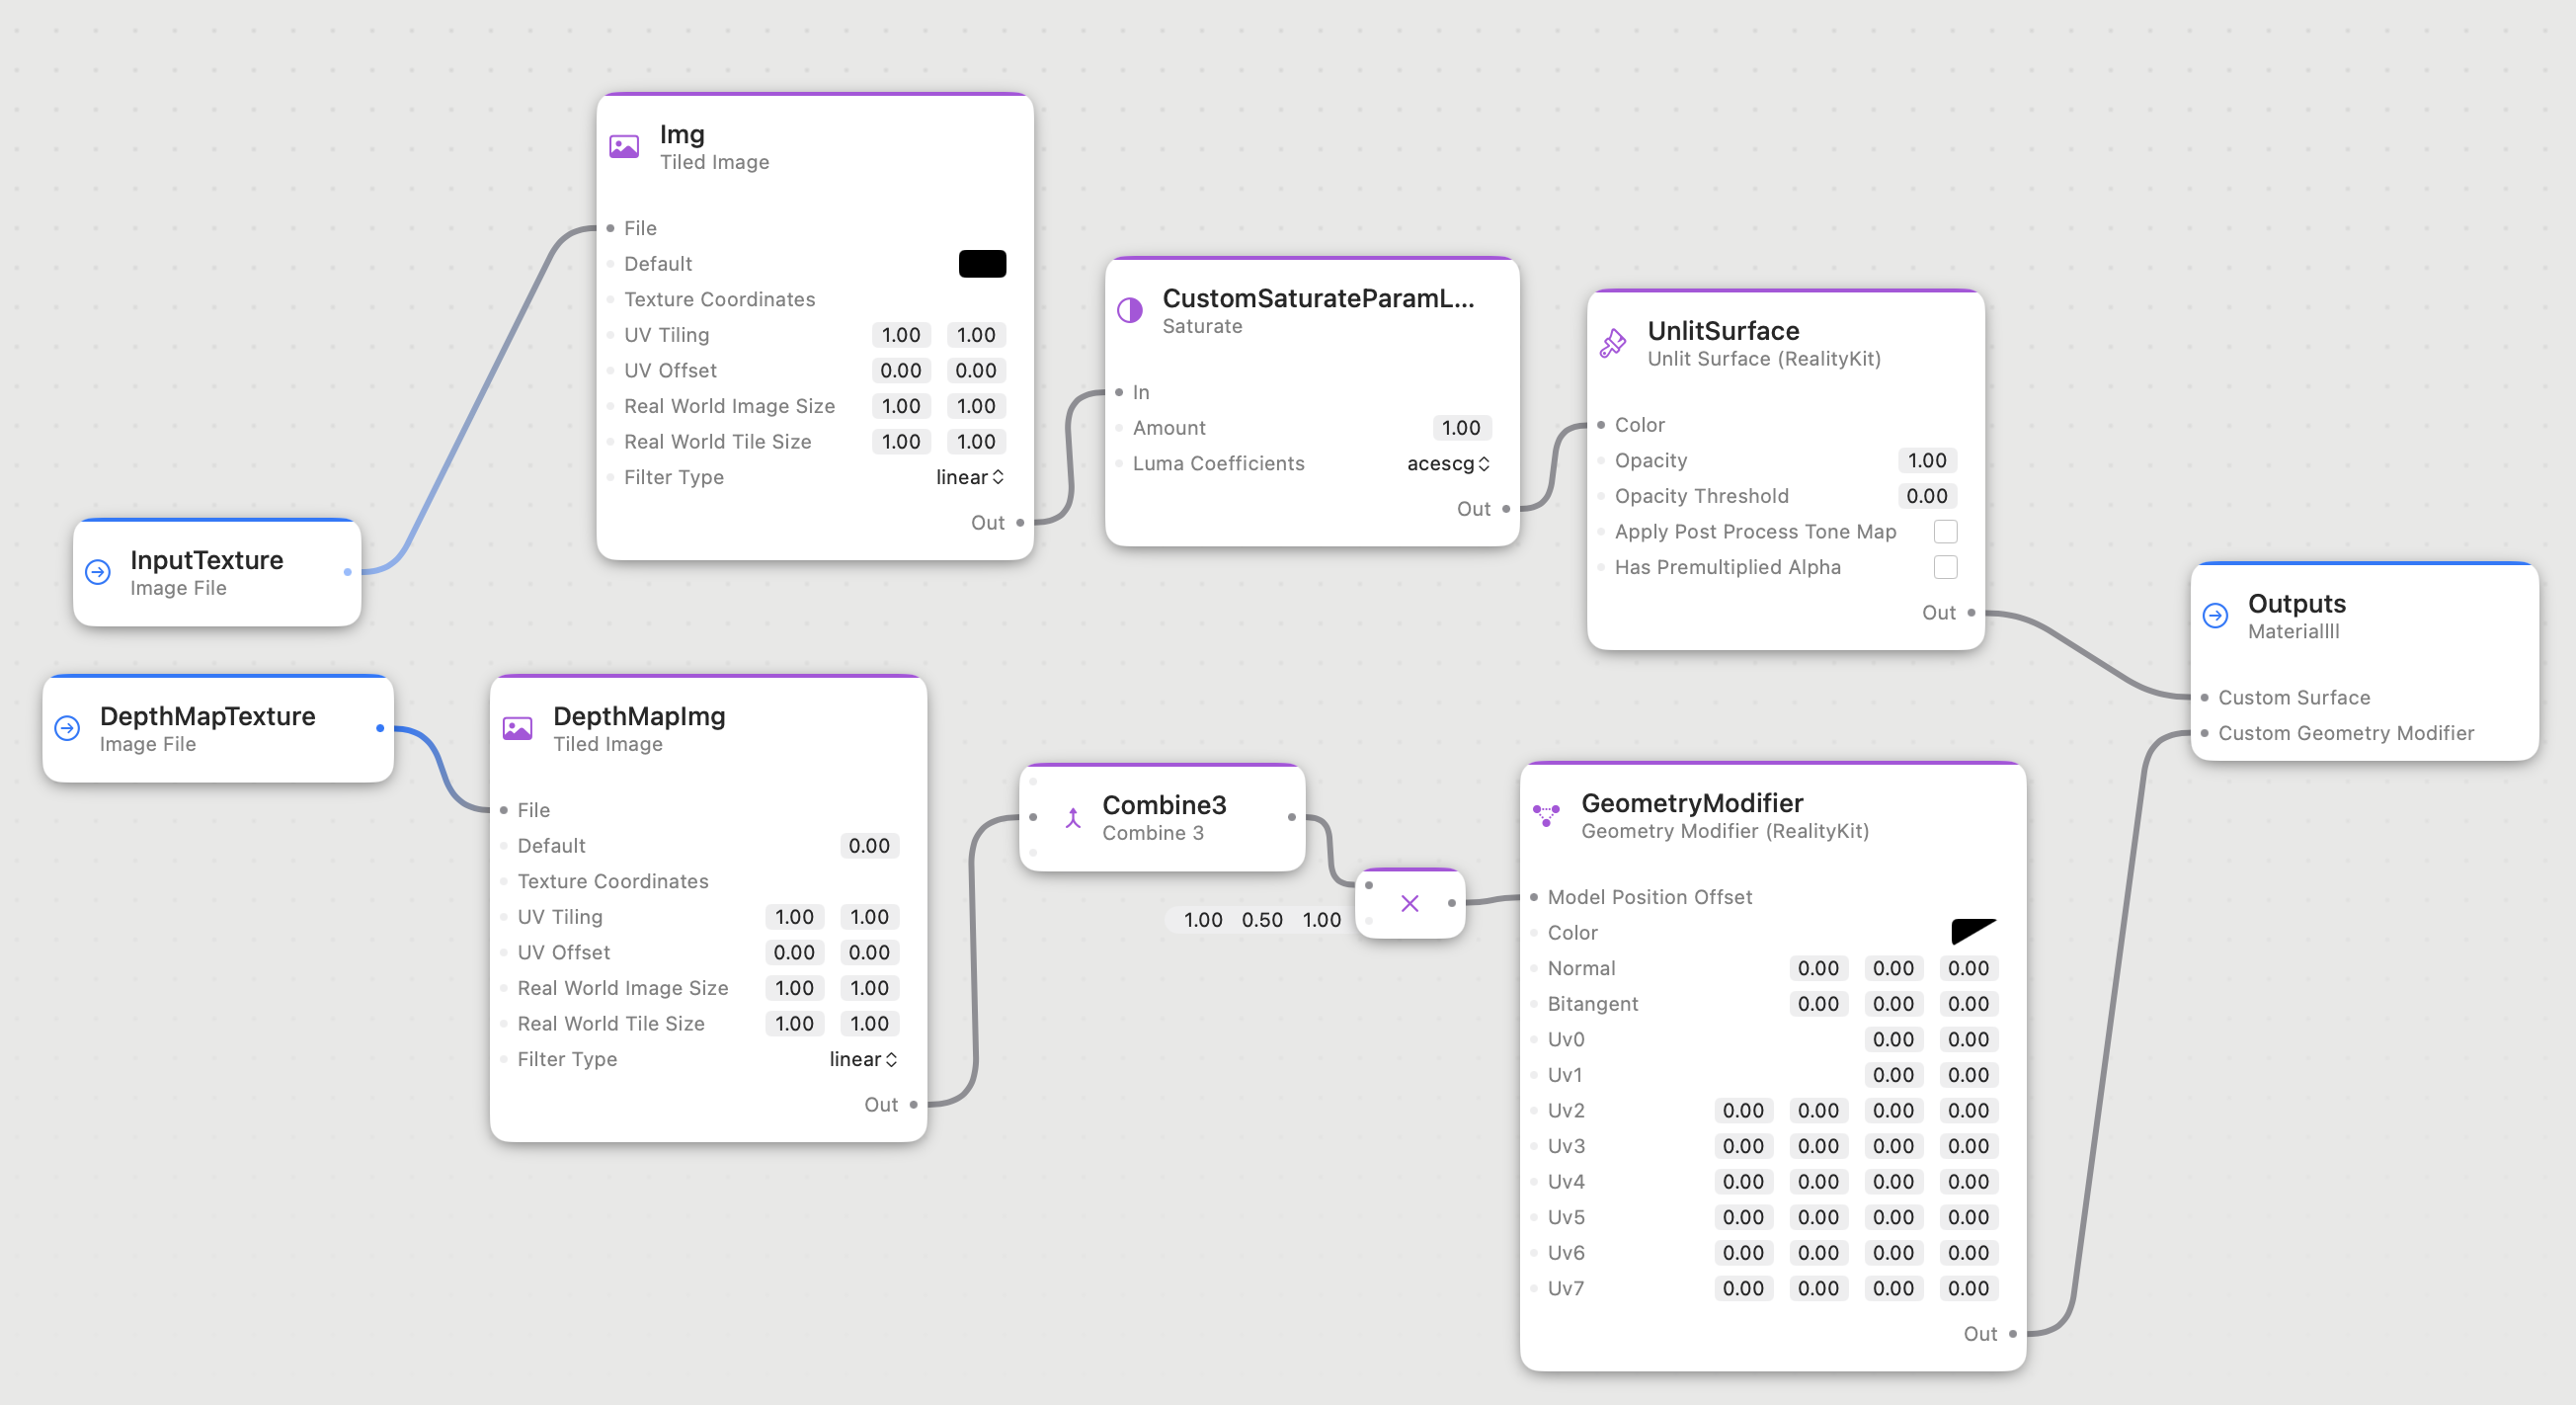Screen dimensions: 2576x1405
Task: Click the multiply node output port
Action: [1451, 903]
